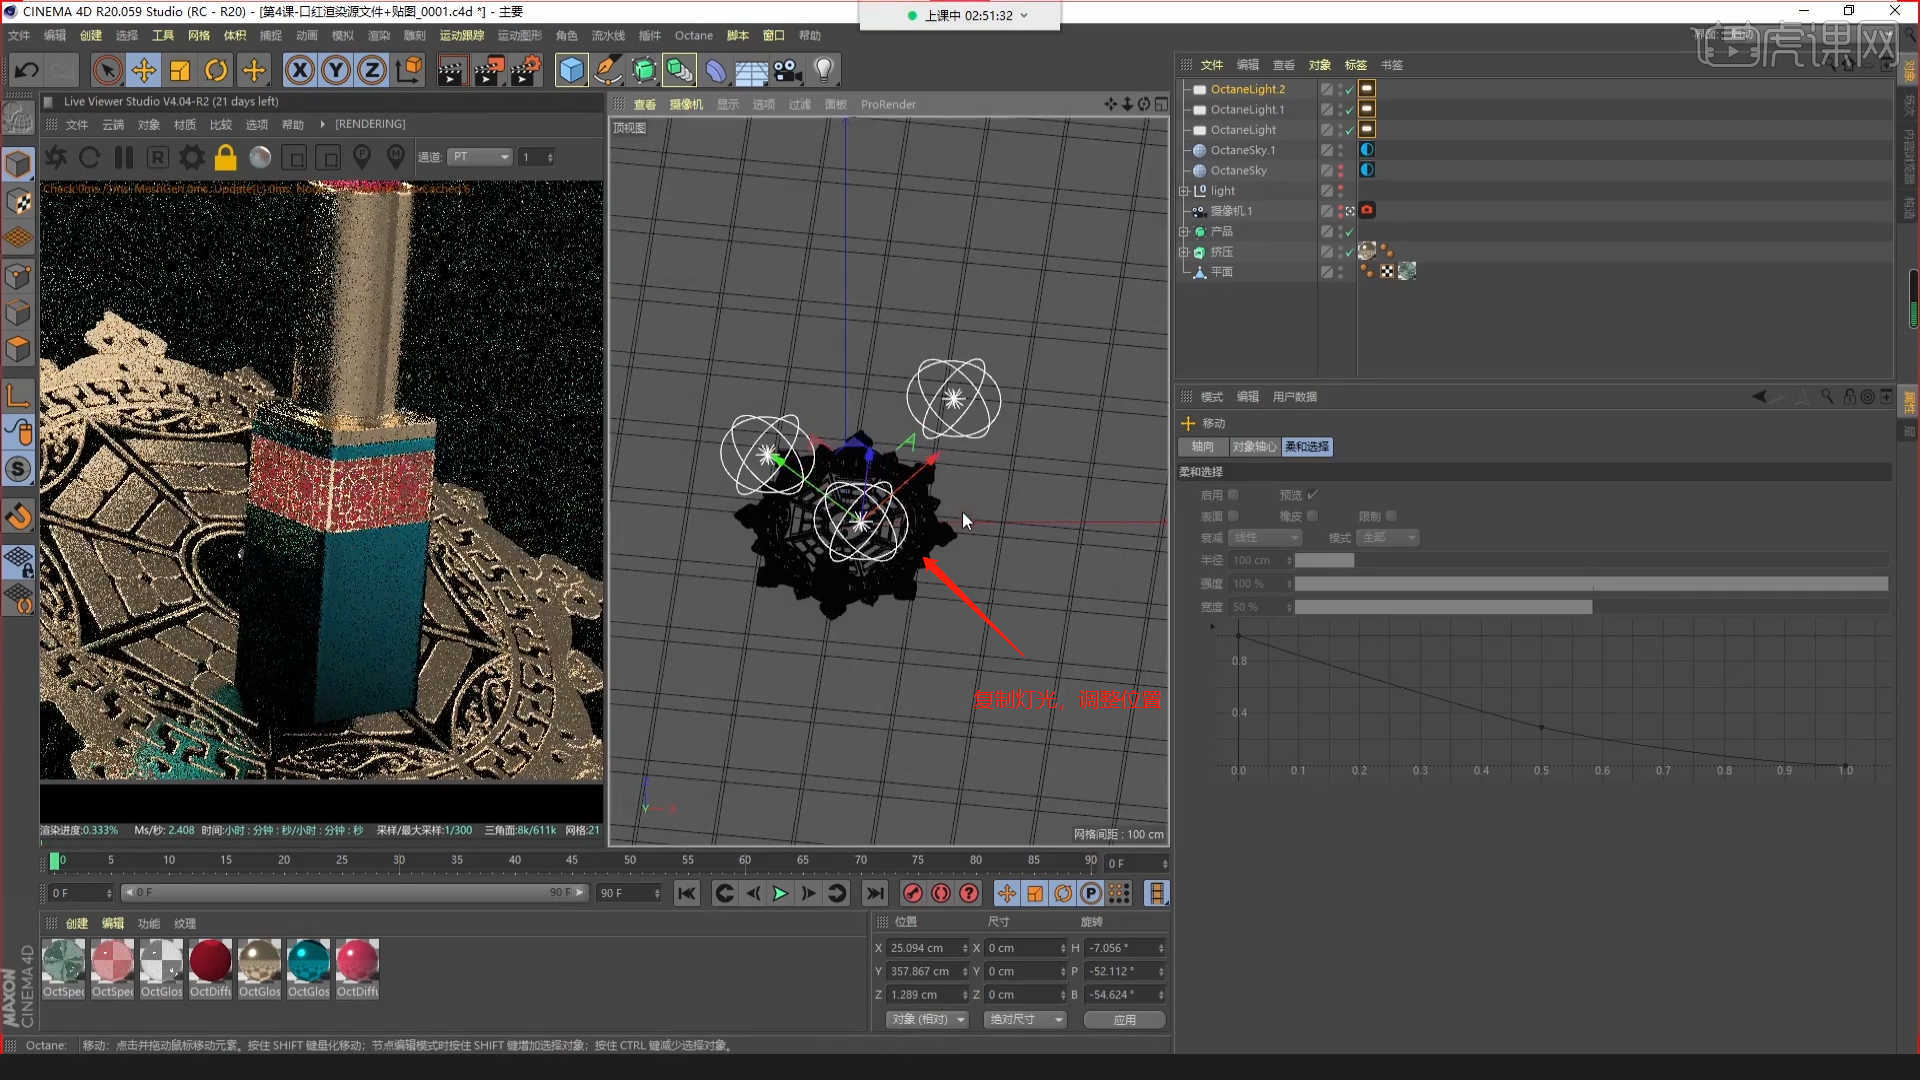Click the Undo arrow icon
Image resolution: width=1920 pixels, height=1080 pixels.
[x=27, y=70]
